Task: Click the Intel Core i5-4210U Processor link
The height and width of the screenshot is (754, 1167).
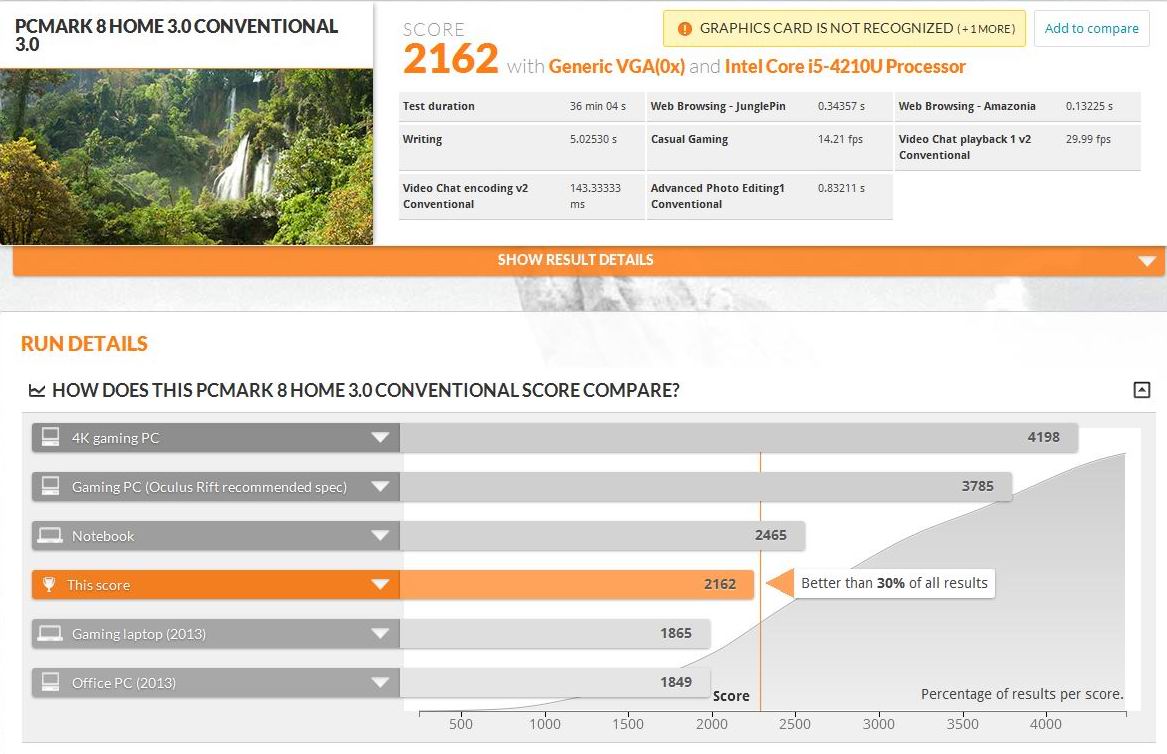Action: click(x=845, y=67)
